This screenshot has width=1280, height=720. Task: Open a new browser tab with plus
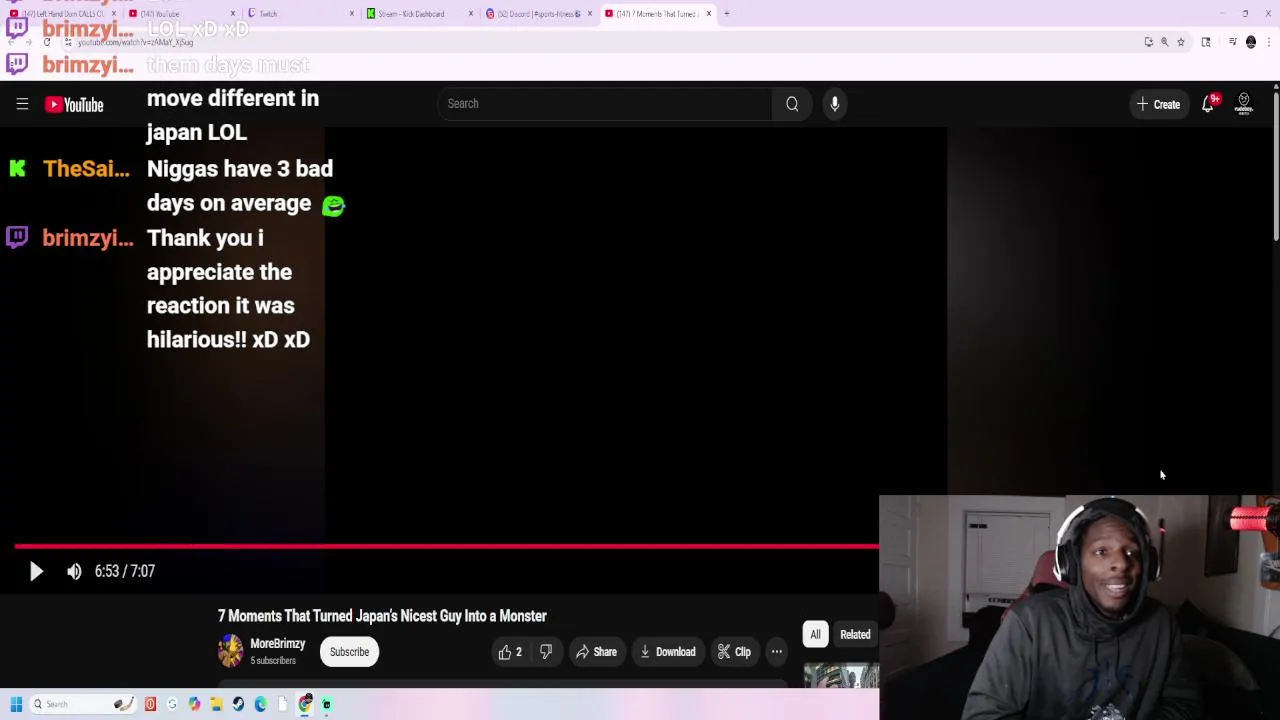click(x=727, y=14)
